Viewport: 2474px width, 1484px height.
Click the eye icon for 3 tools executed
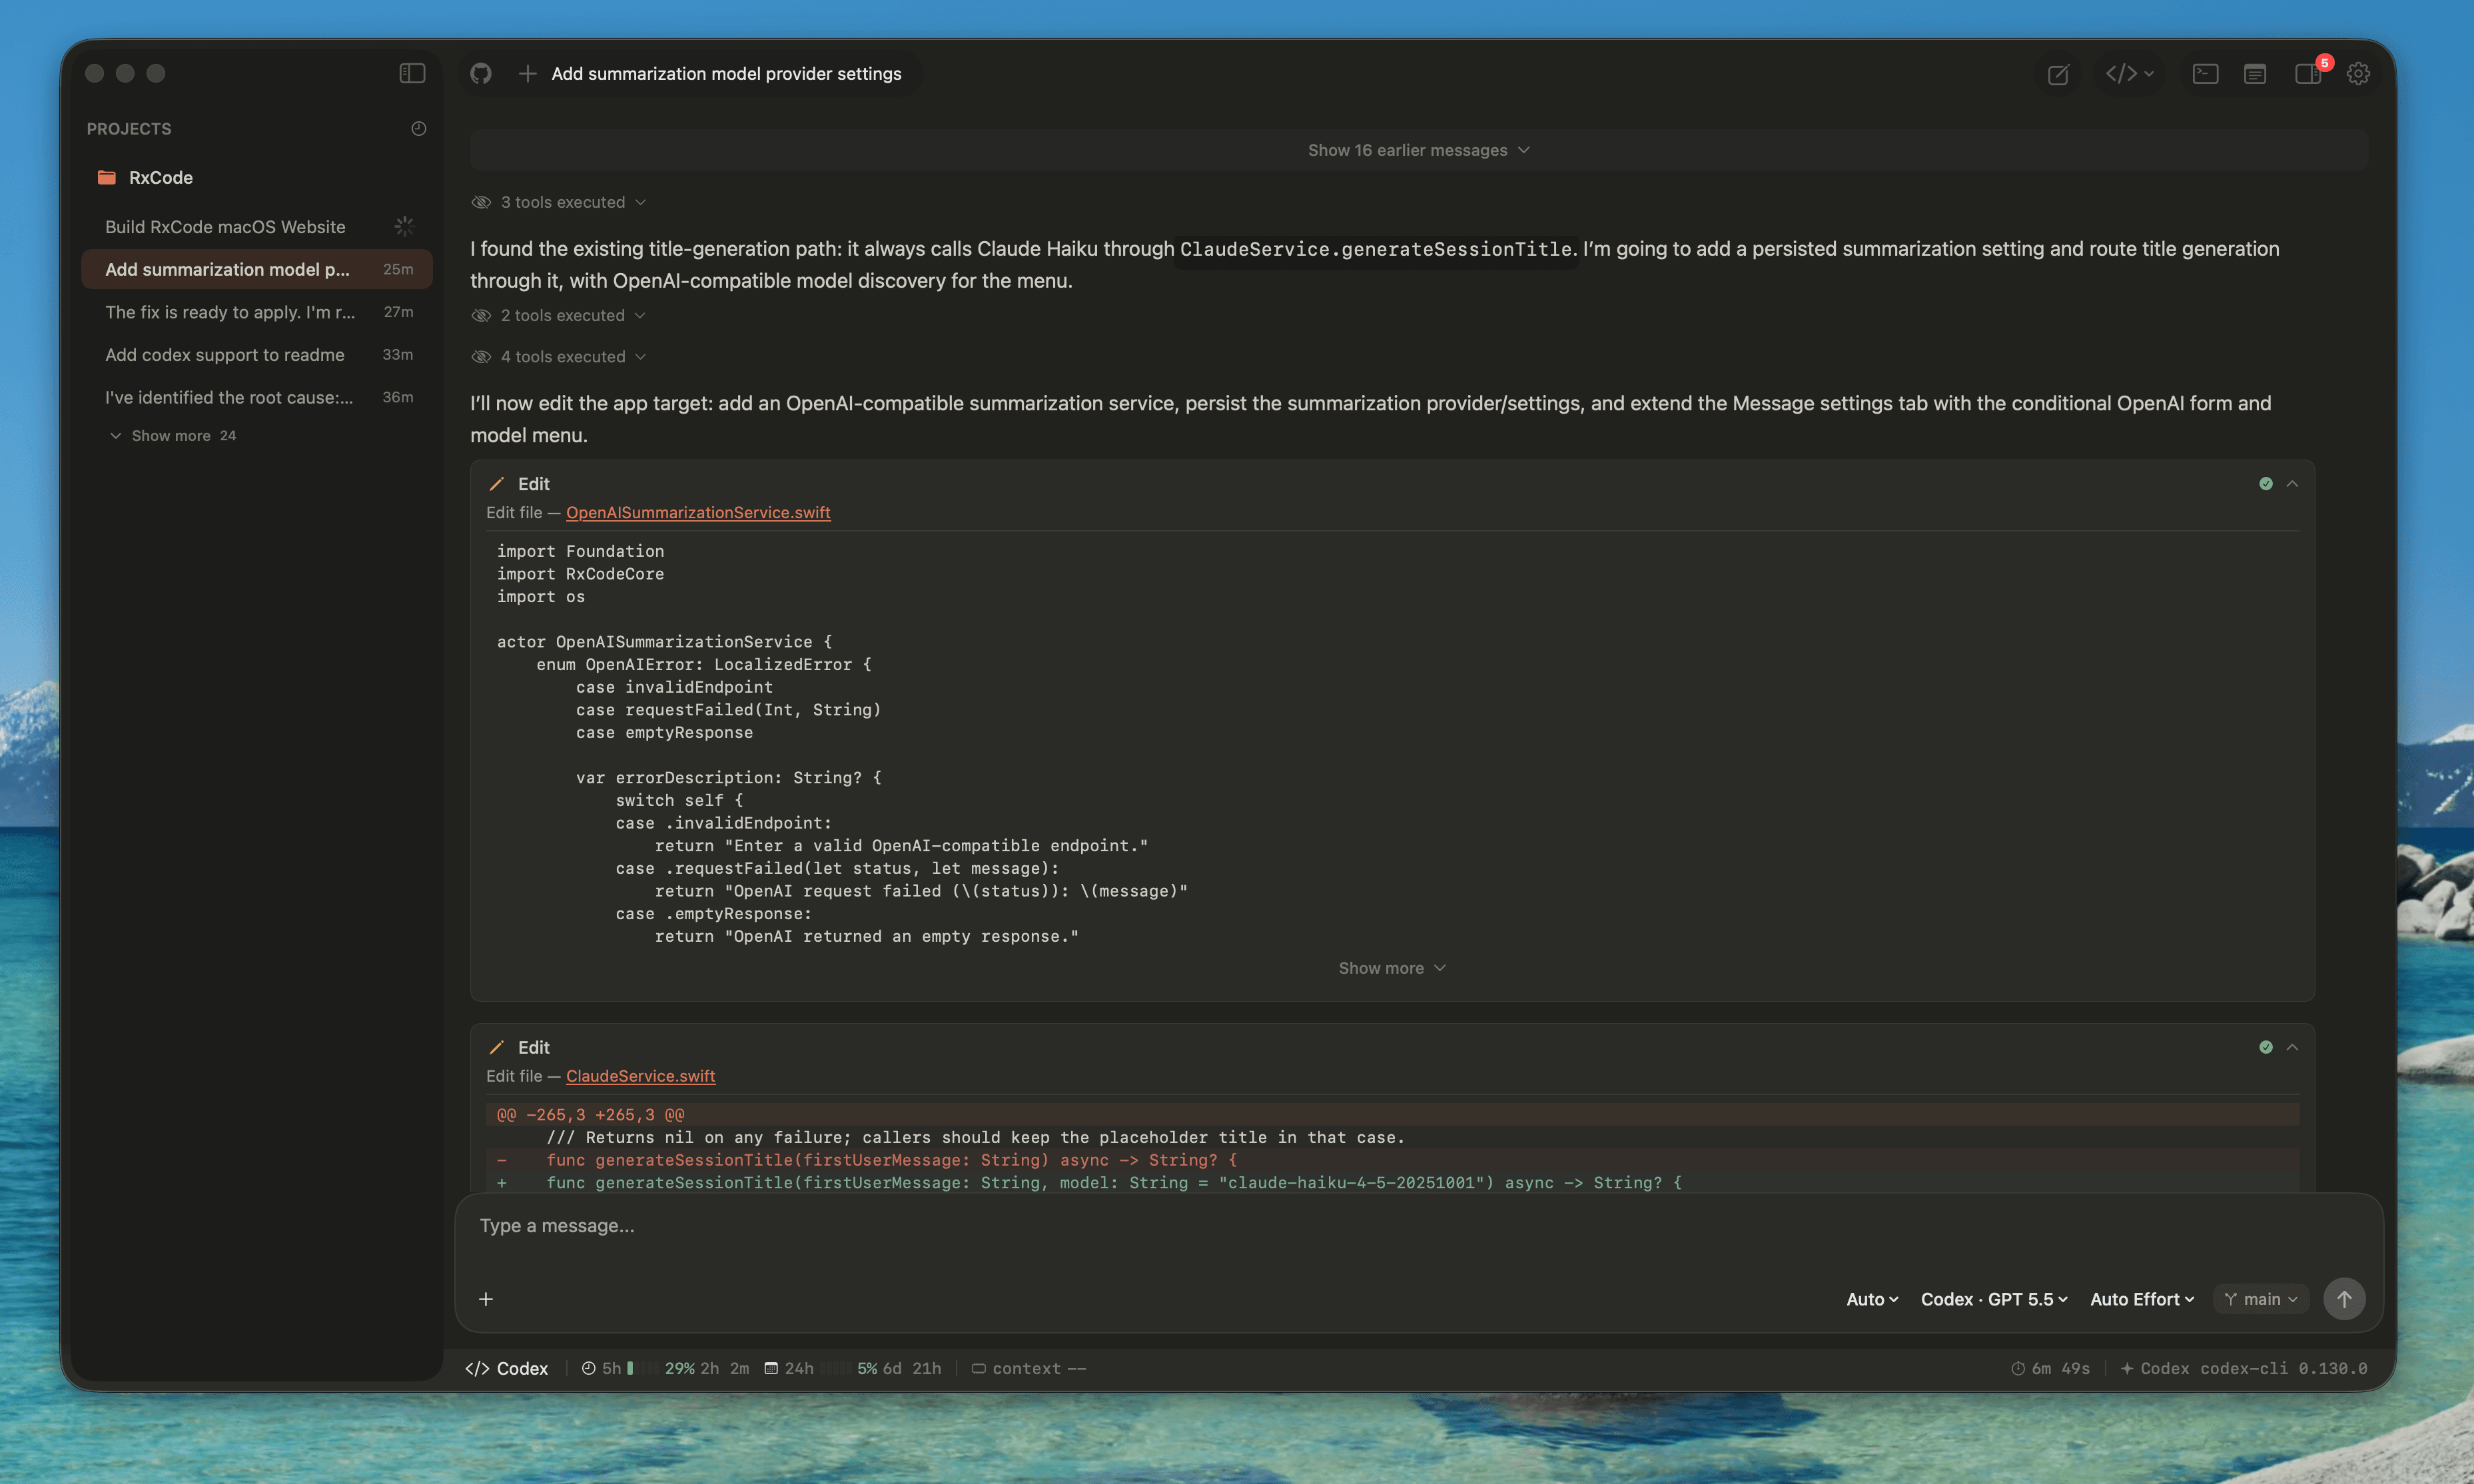coord(481,202)
